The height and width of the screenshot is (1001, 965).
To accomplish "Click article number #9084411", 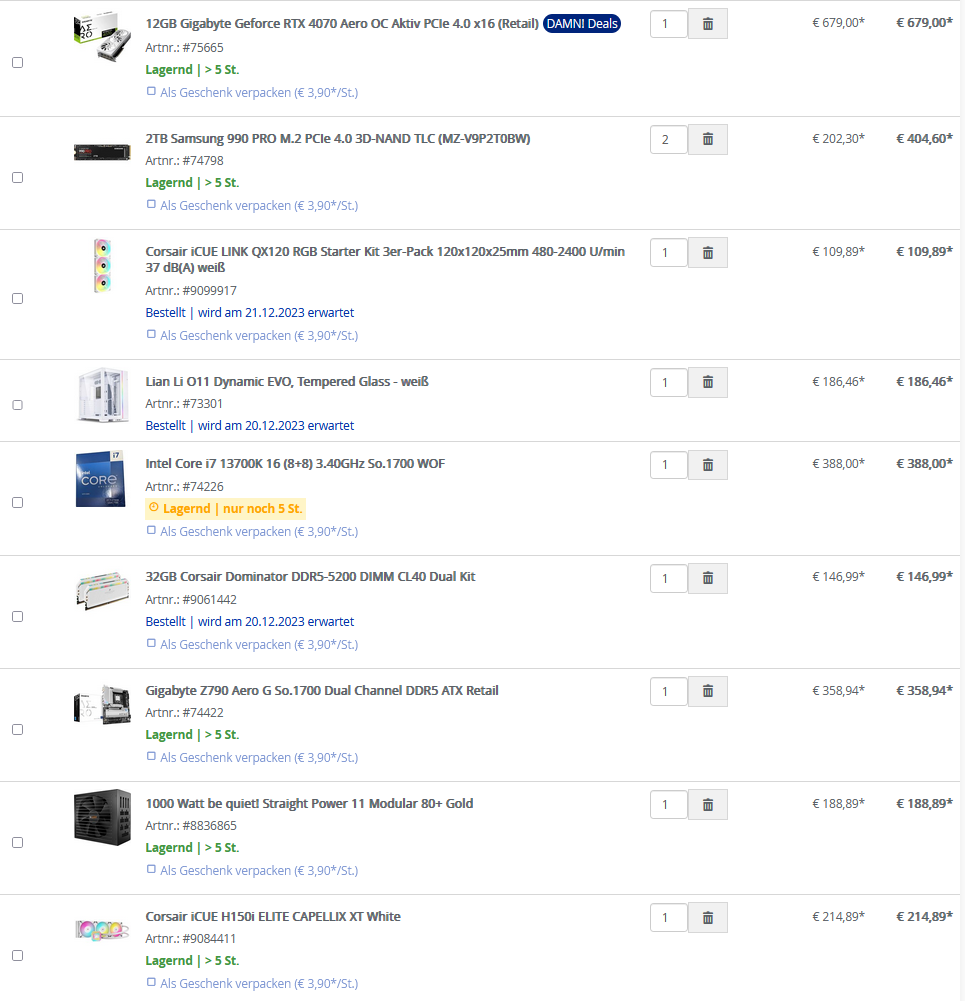I will (209, 938).
